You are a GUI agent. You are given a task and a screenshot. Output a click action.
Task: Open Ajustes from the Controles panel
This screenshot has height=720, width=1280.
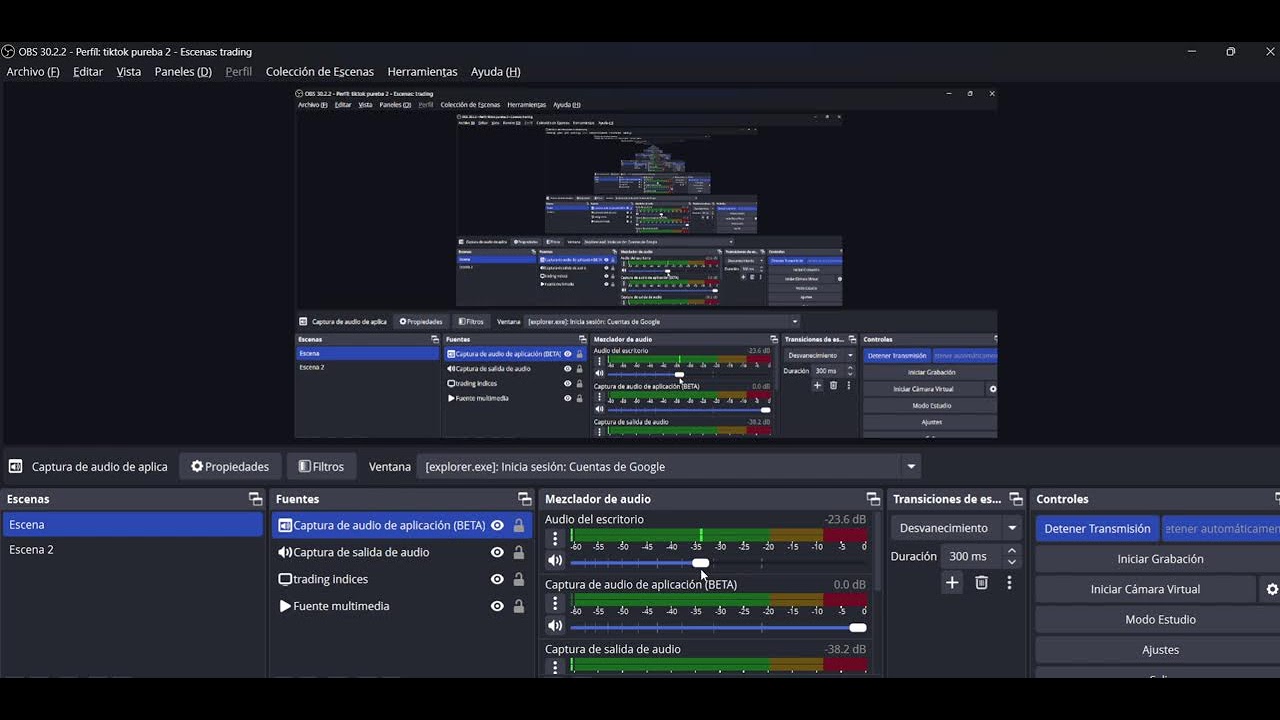coord(1160,650)
